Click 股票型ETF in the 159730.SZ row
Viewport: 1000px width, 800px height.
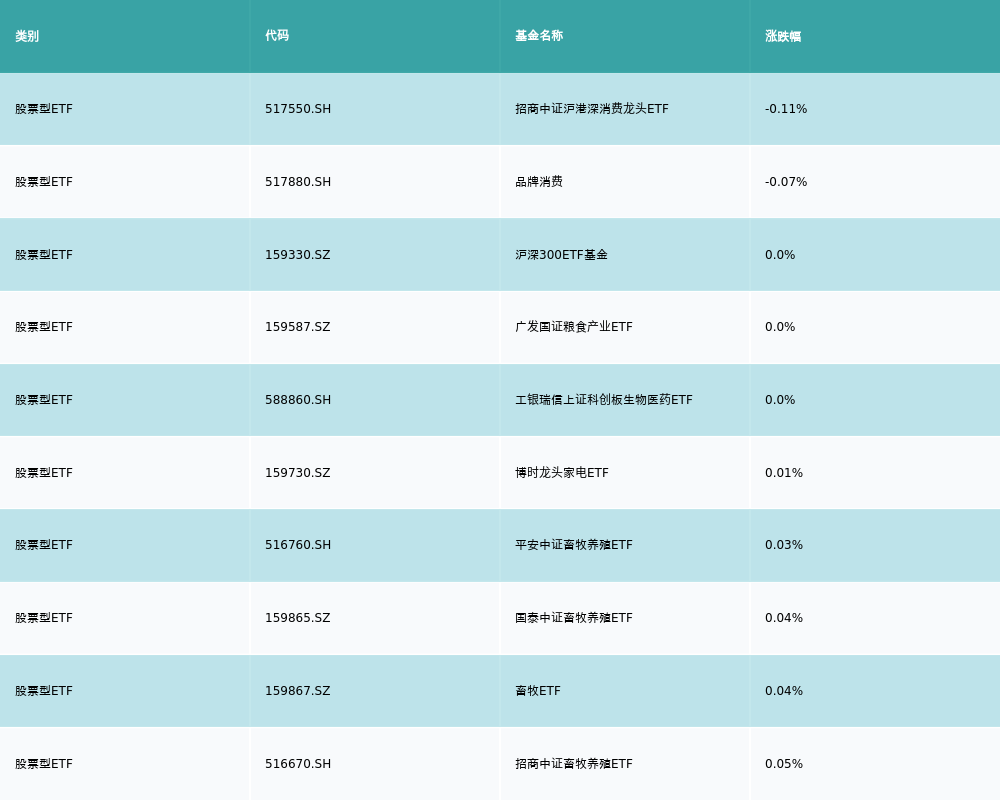44,473
